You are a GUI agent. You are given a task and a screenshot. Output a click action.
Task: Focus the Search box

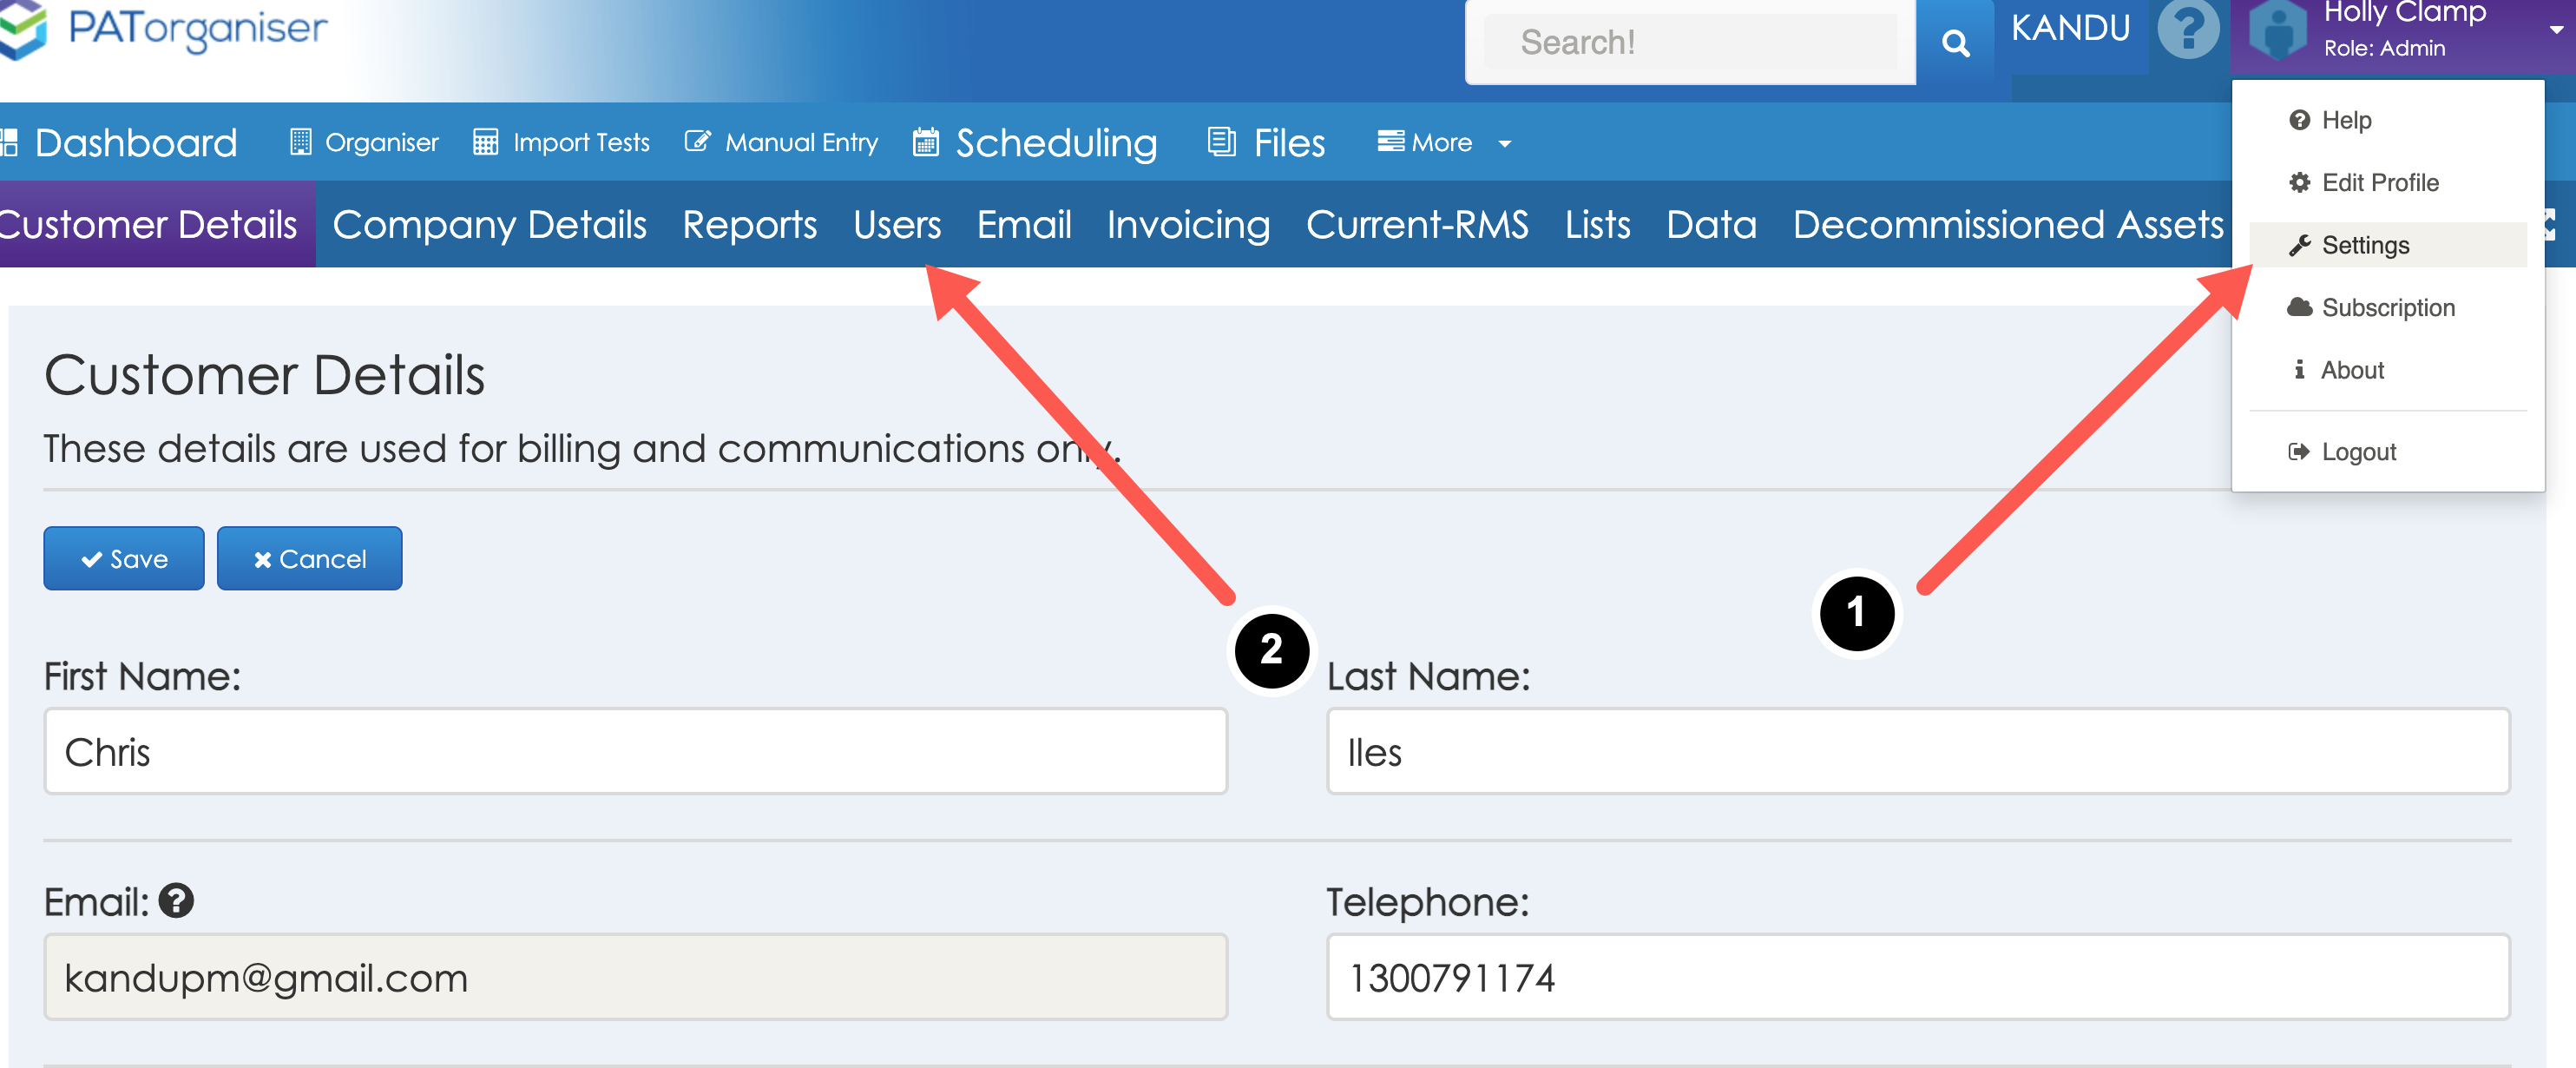1689,42
